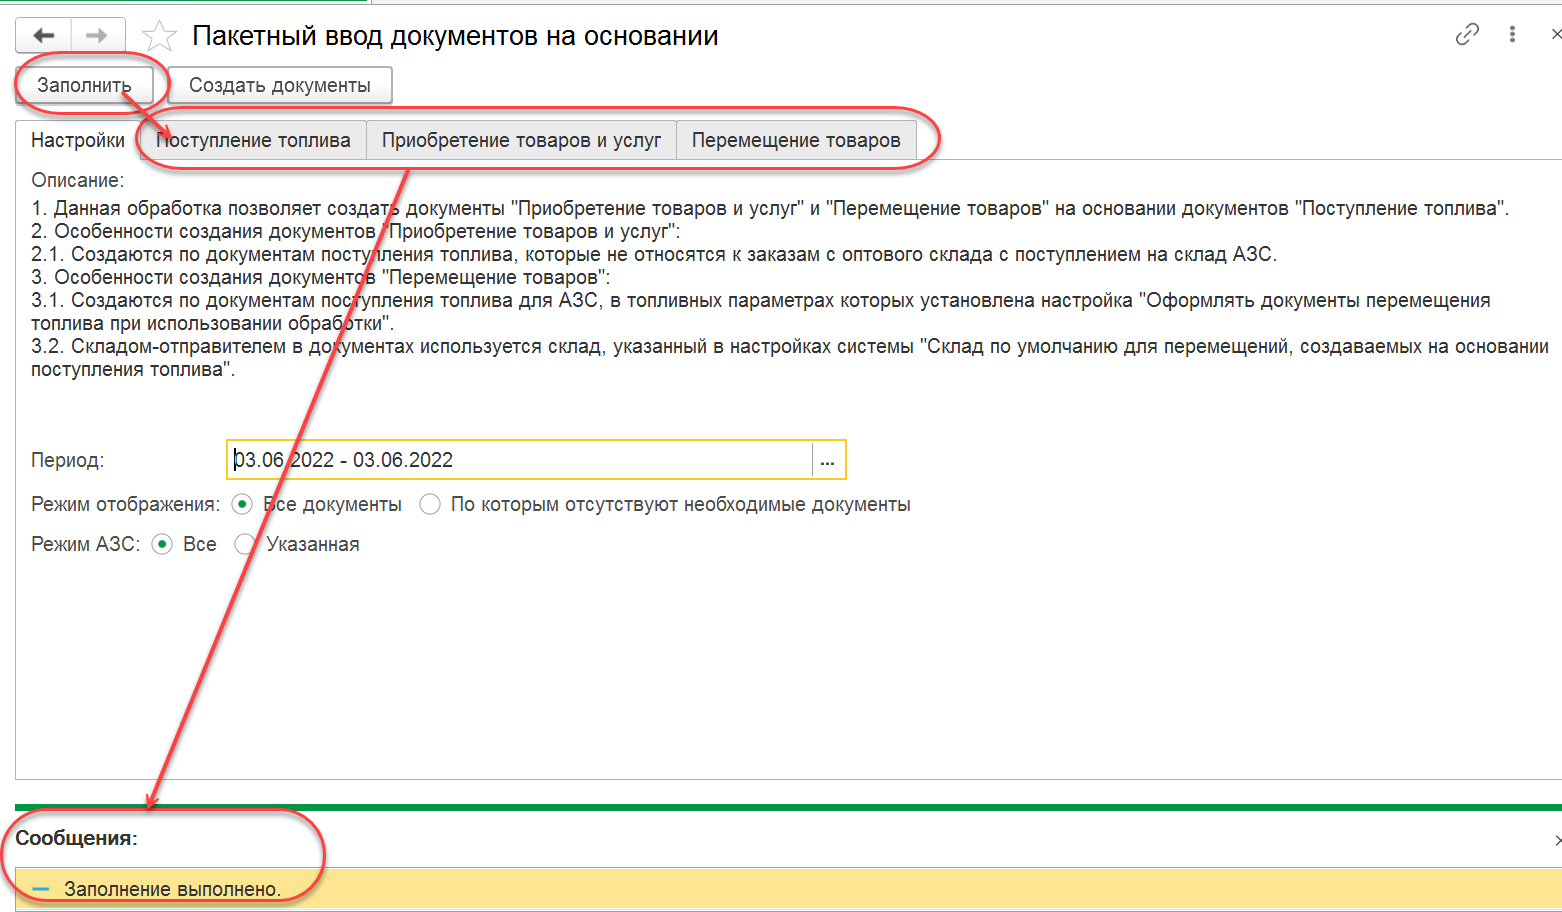
Task: Switch to the Настройки tab
Action: [x=78, y=140]
